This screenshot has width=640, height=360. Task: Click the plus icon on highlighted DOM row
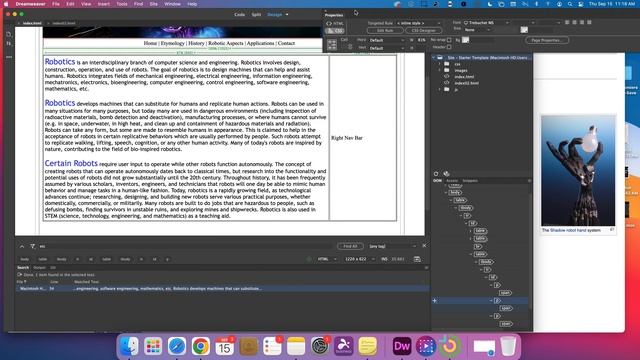pyautogui.click(x=435, y=301)
